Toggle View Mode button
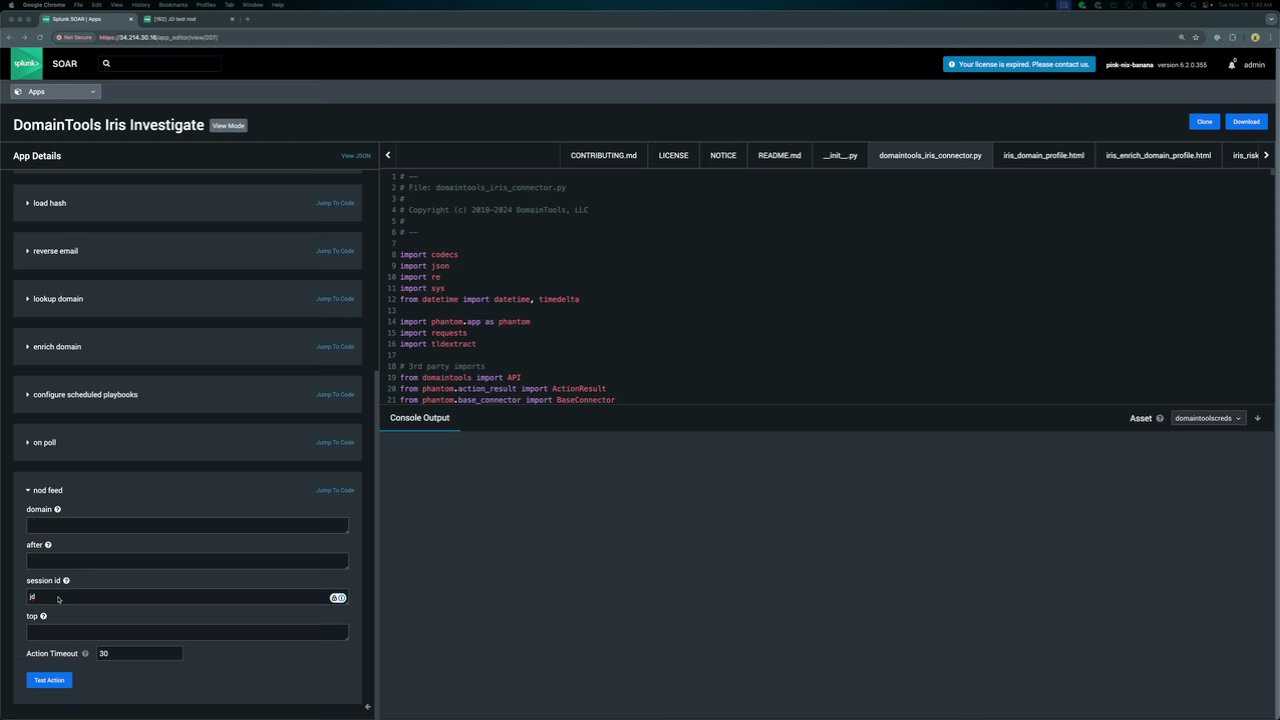Viewport: 1280px width, 720px height. coord(228,126)
